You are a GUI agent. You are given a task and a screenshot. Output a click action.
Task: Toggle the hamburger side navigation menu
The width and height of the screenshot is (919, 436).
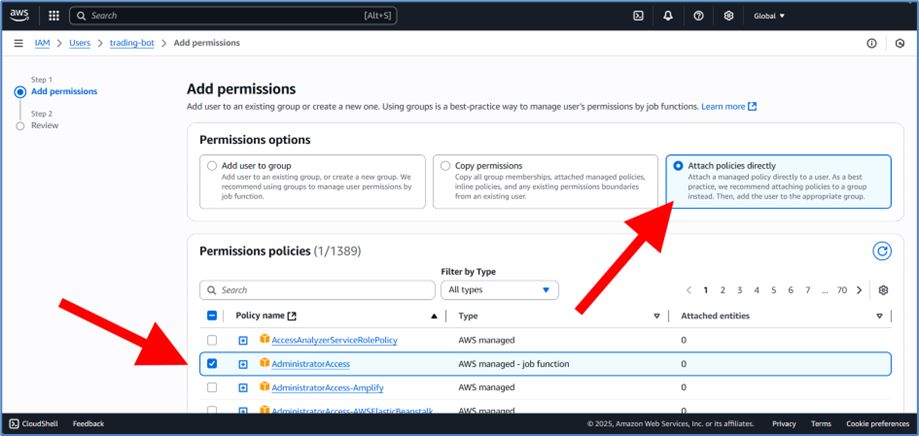(18, 43)
